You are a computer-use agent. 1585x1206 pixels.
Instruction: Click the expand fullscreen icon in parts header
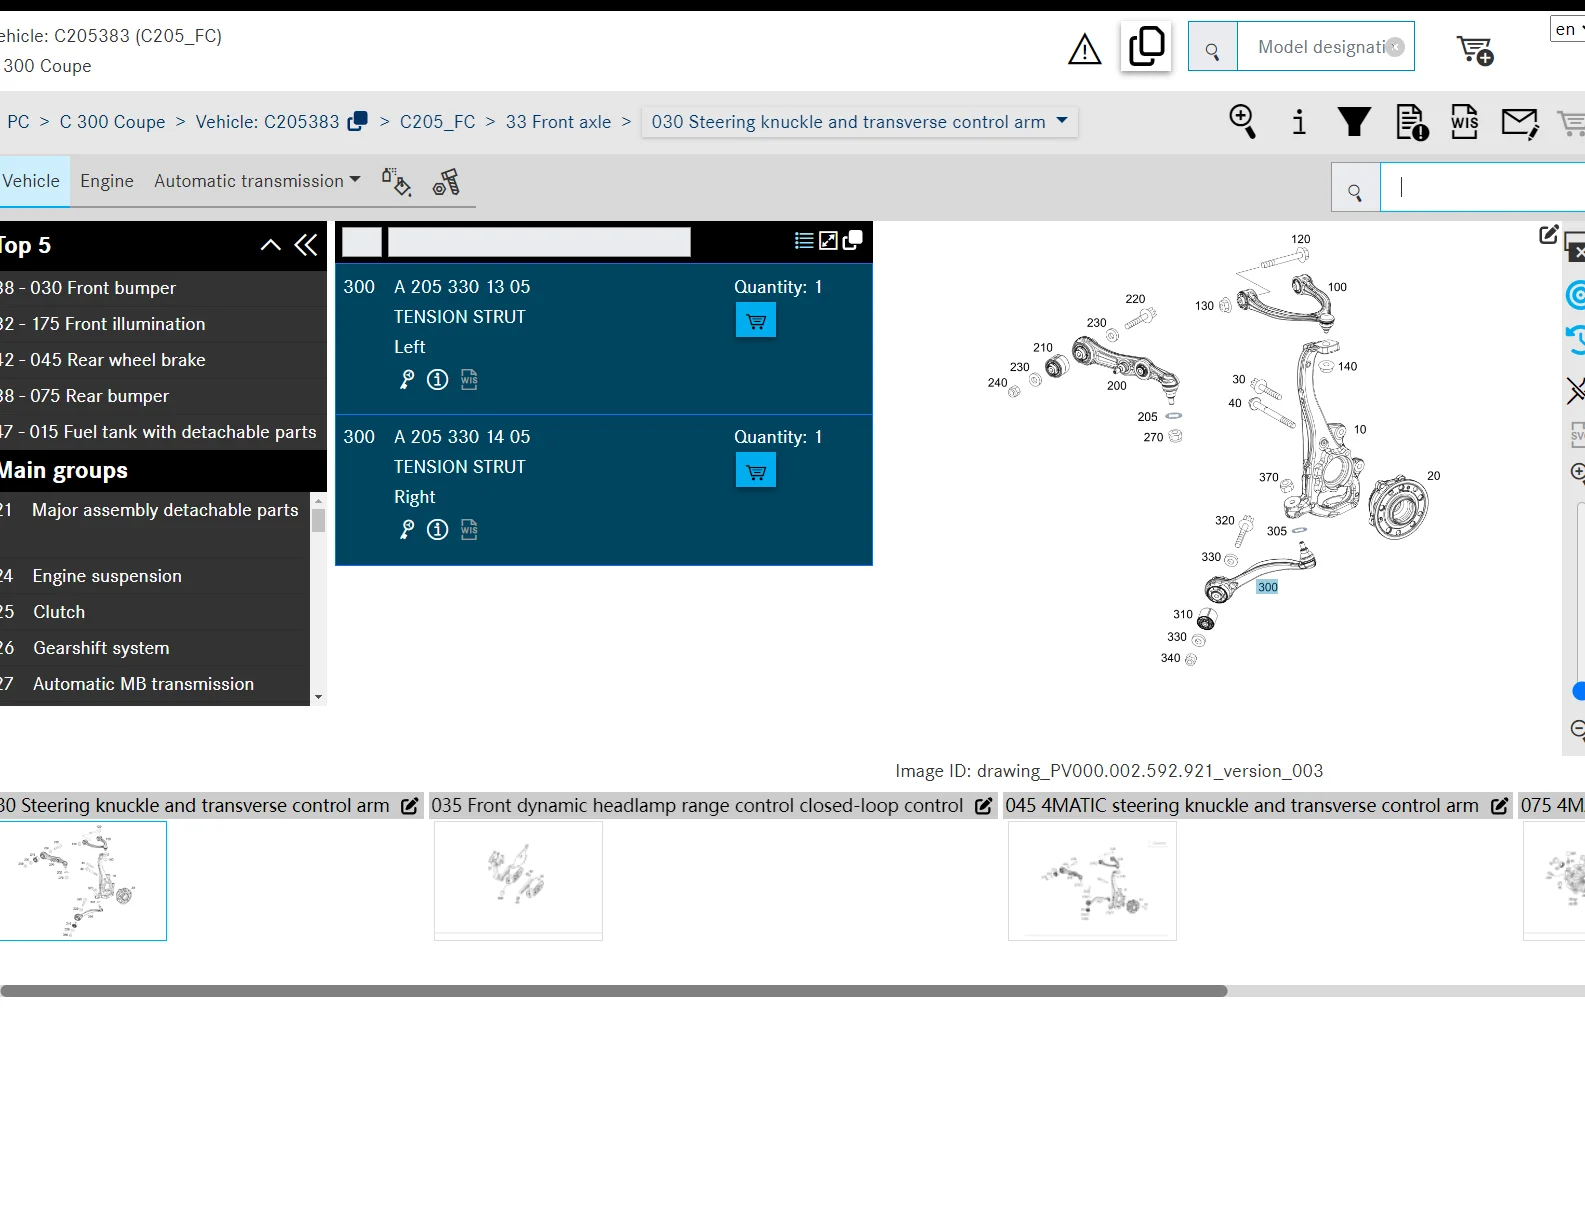(828, 241)
